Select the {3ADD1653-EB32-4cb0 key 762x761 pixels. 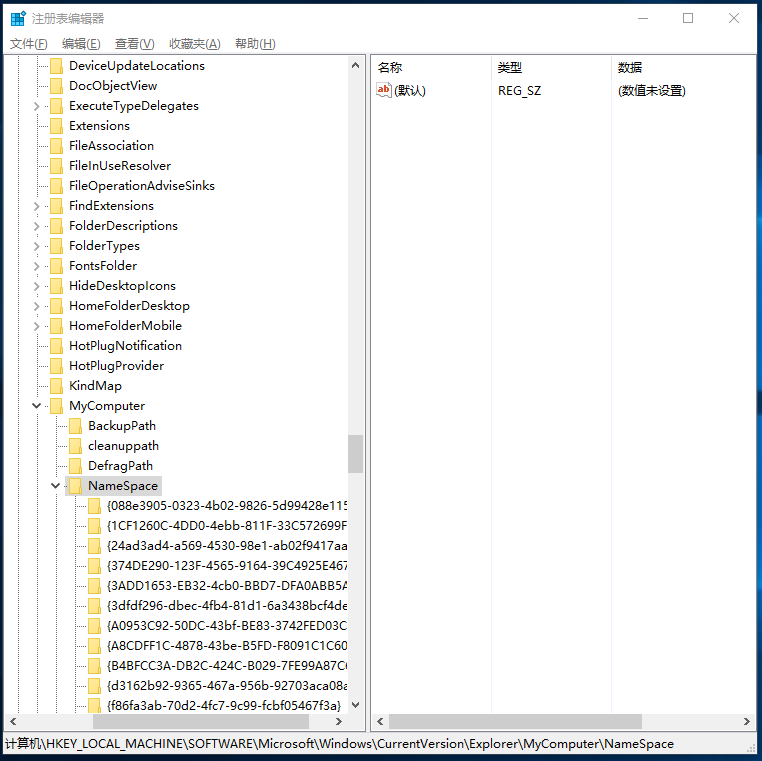(227, 586)
